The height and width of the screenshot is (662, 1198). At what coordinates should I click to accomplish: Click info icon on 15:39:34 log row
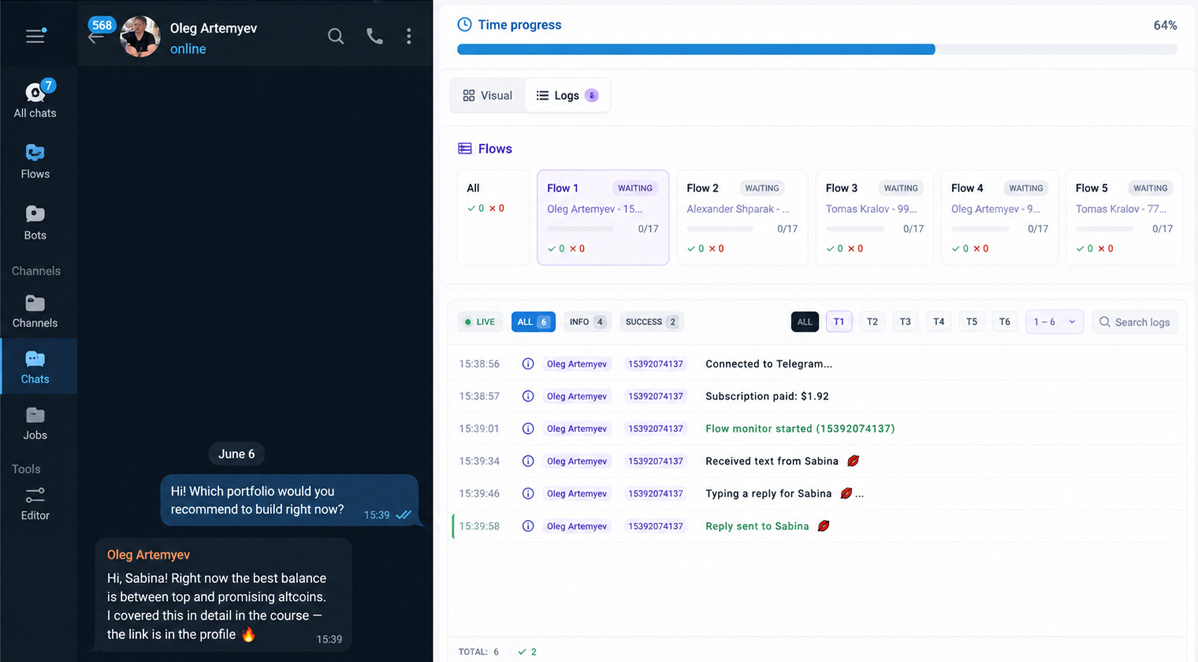(528, 461)
